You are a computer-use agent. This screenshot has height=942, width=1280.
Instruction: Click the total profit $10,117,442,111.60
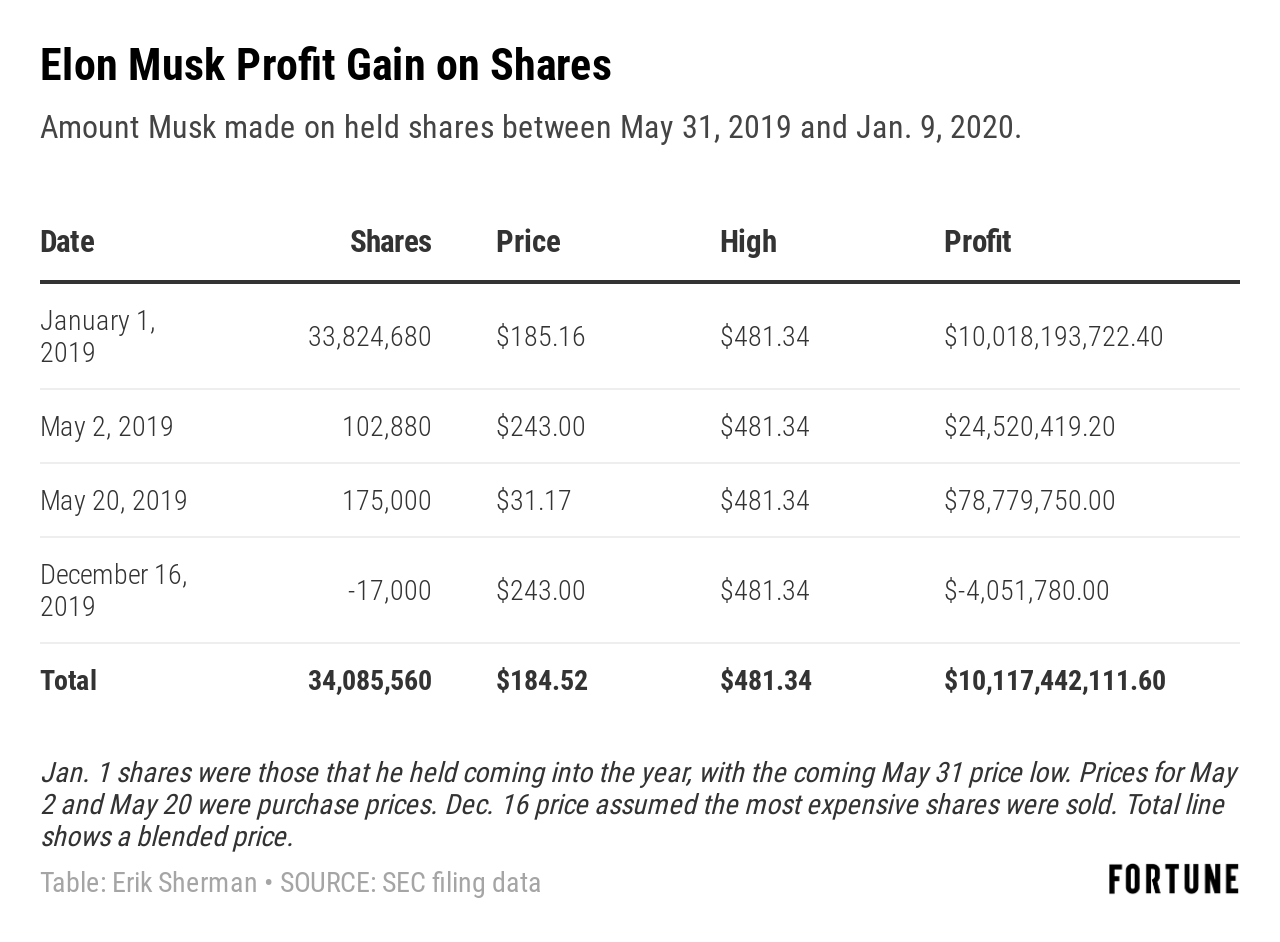(x=1054, y=680)
